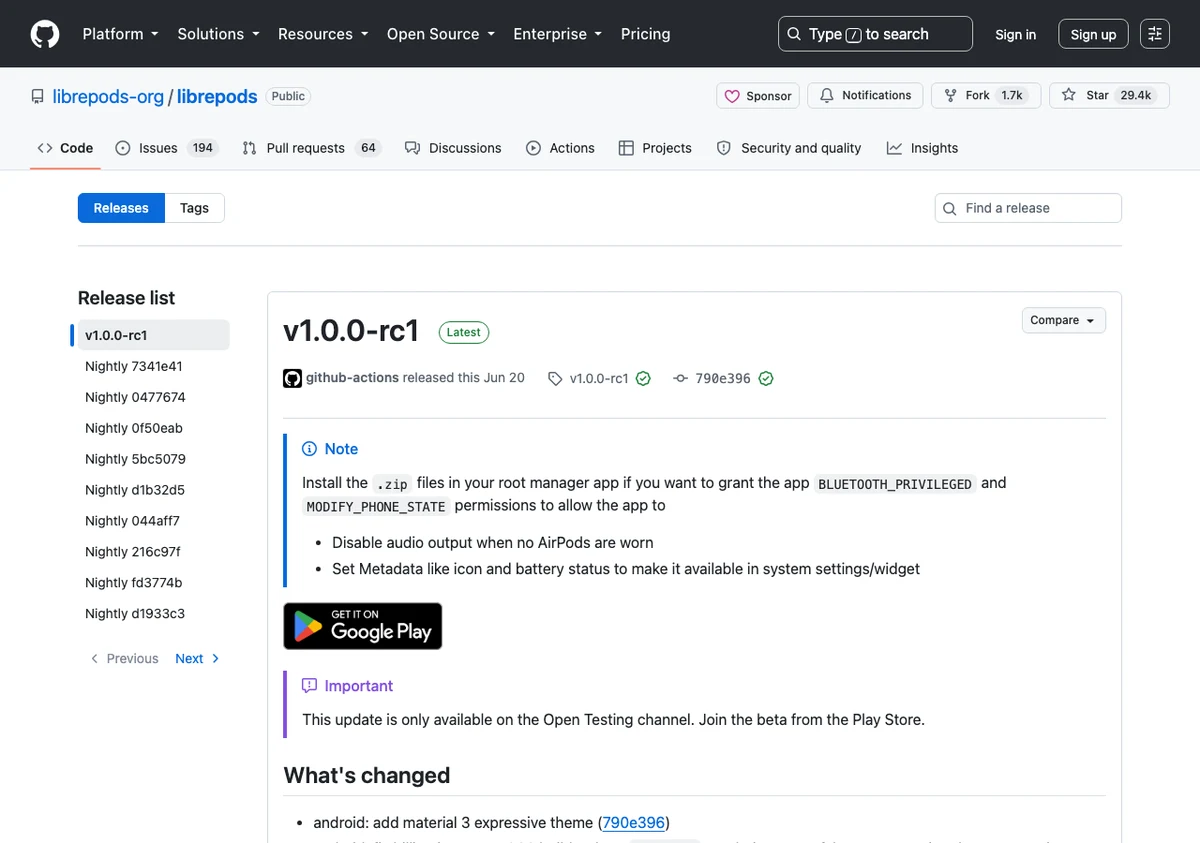1200x843 pixels.
Task: Click the Find a release input
Action: [1028, 208]
